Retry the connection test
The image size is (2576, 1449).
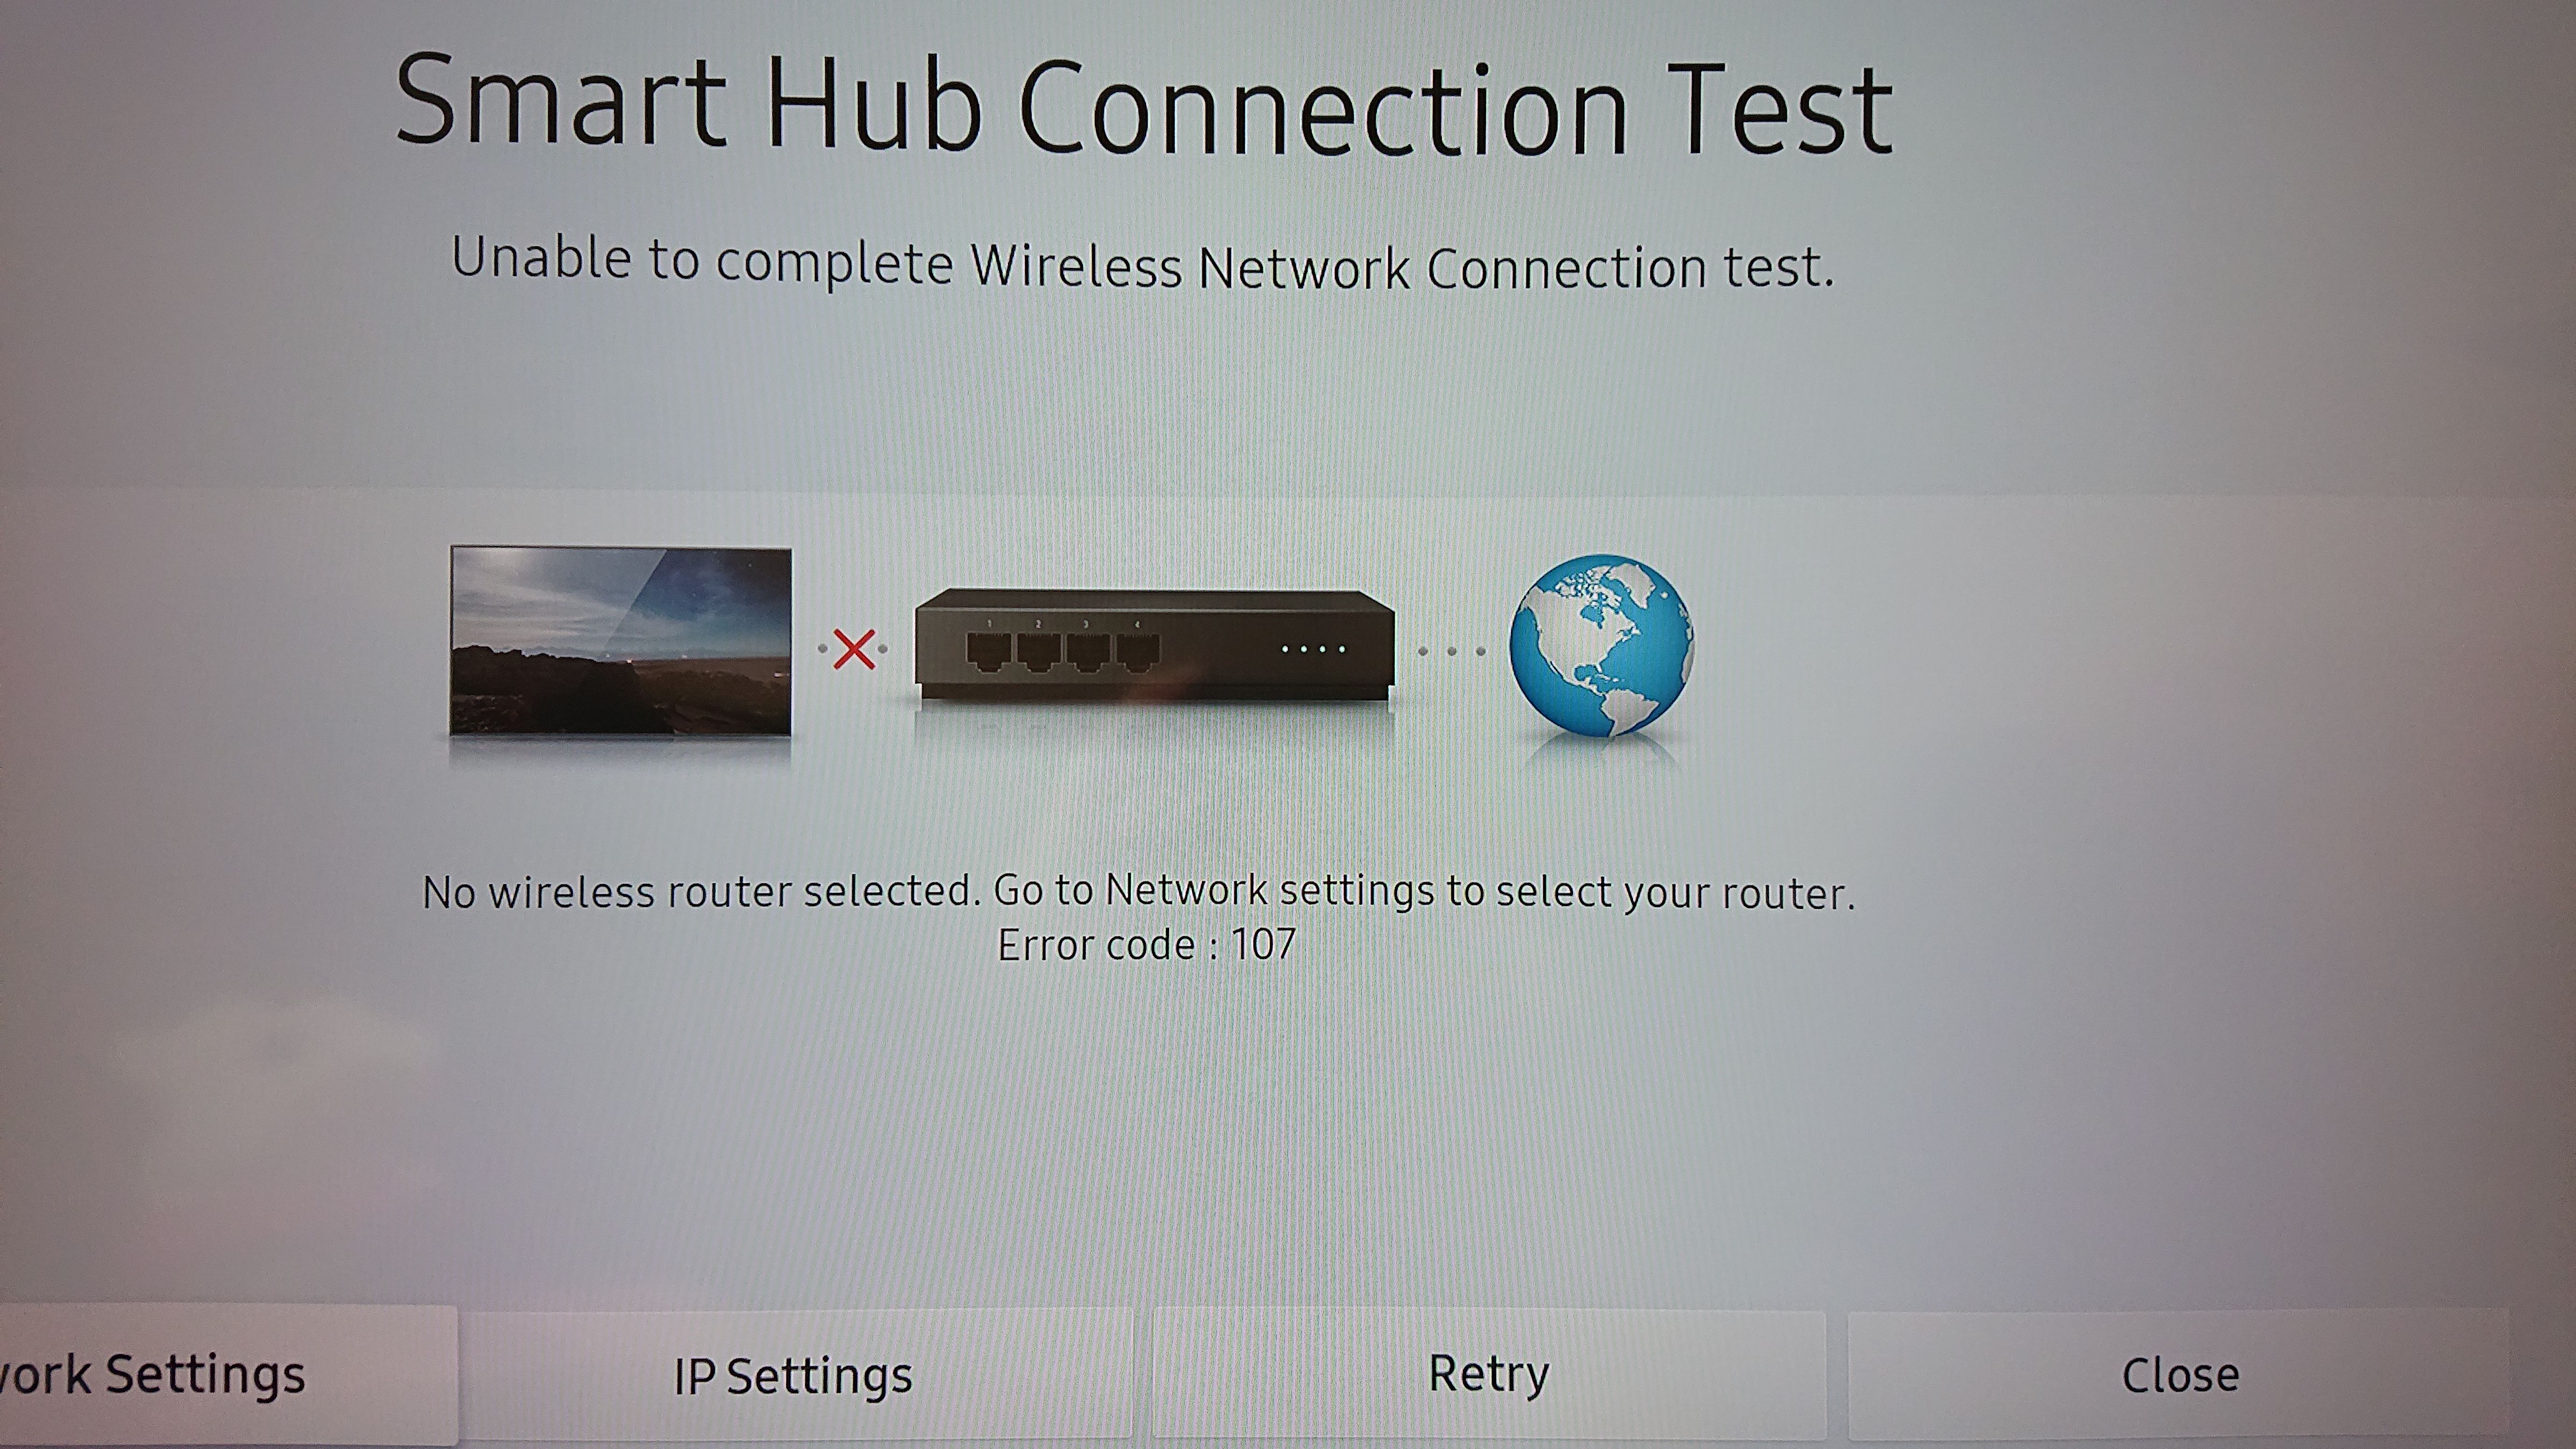tap(1488, 1375)
